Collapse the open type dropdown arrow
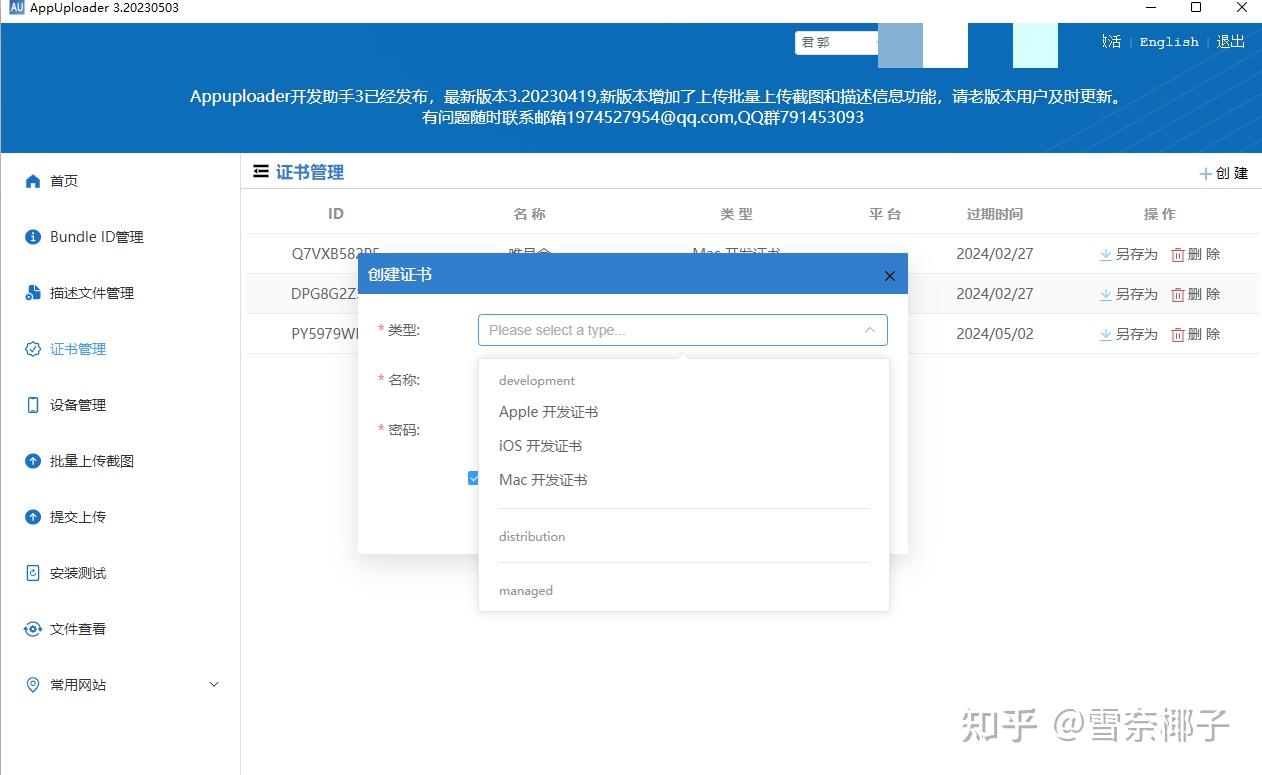1262x775 pixels. 869,328
